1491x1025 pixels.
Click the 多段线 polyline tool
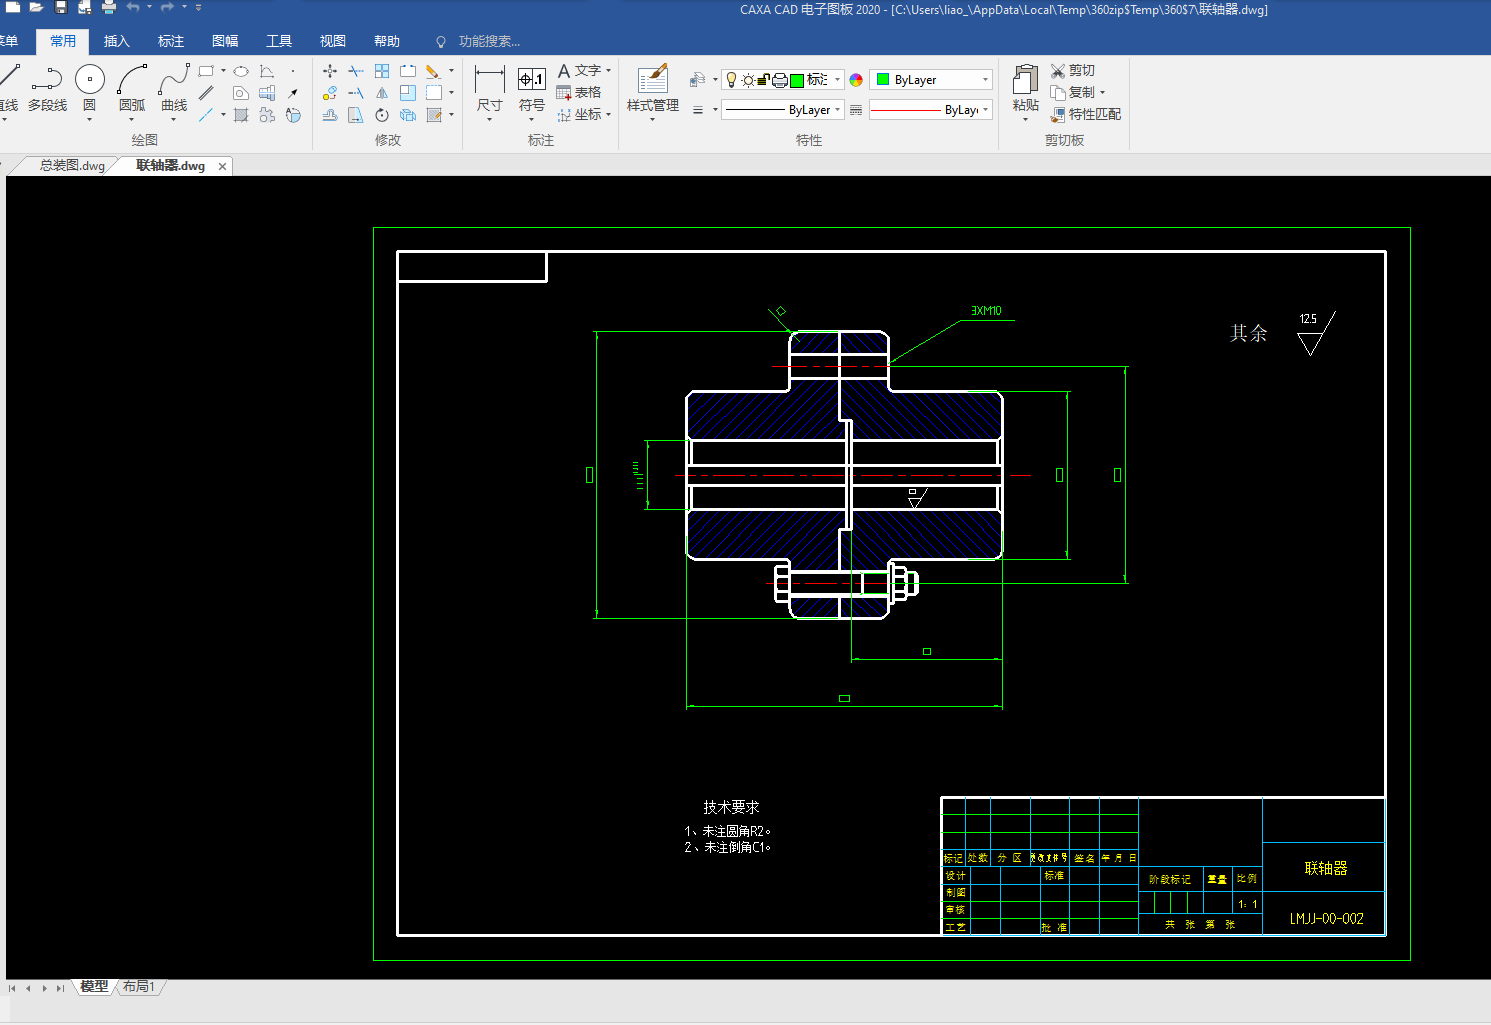pos(47,80)
